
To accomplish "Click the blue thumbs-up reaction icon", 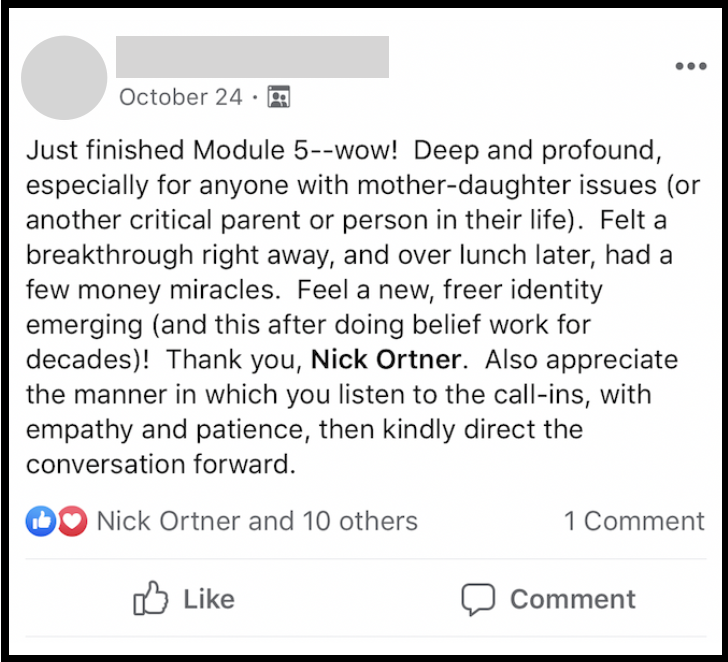I will point(41,521).
